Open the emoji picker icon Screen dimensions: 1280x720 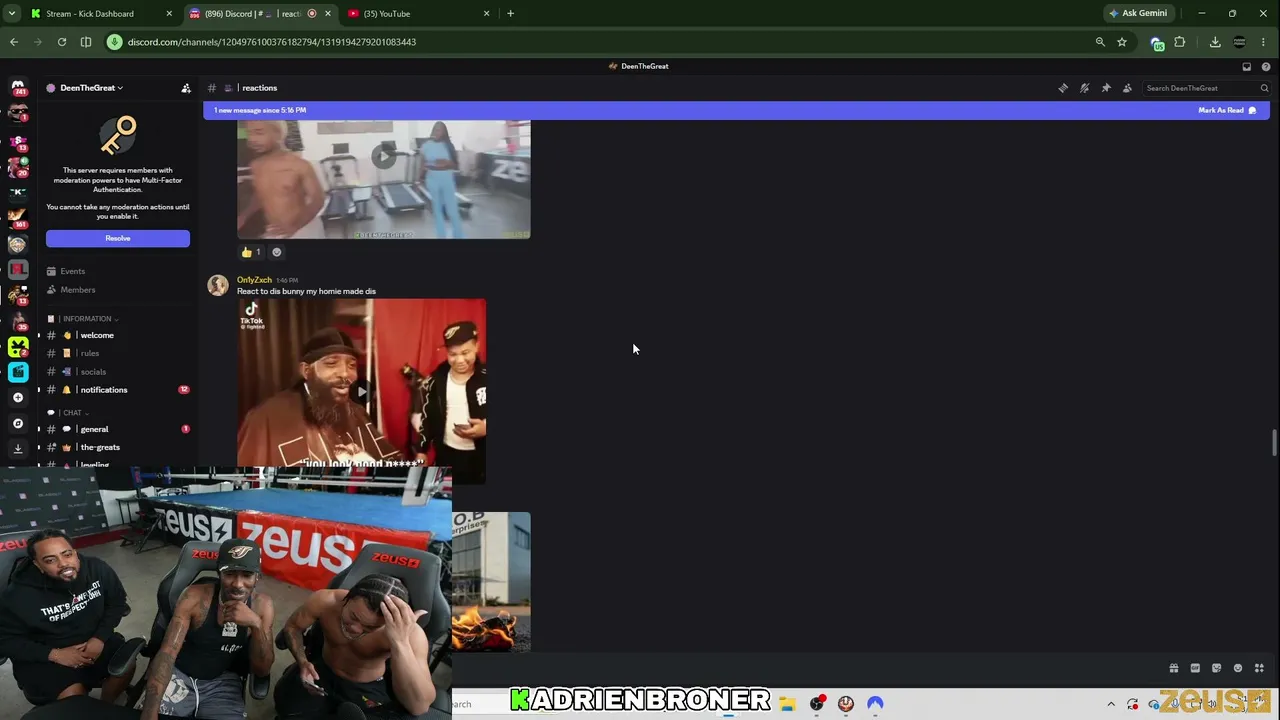pos(1238,668)
